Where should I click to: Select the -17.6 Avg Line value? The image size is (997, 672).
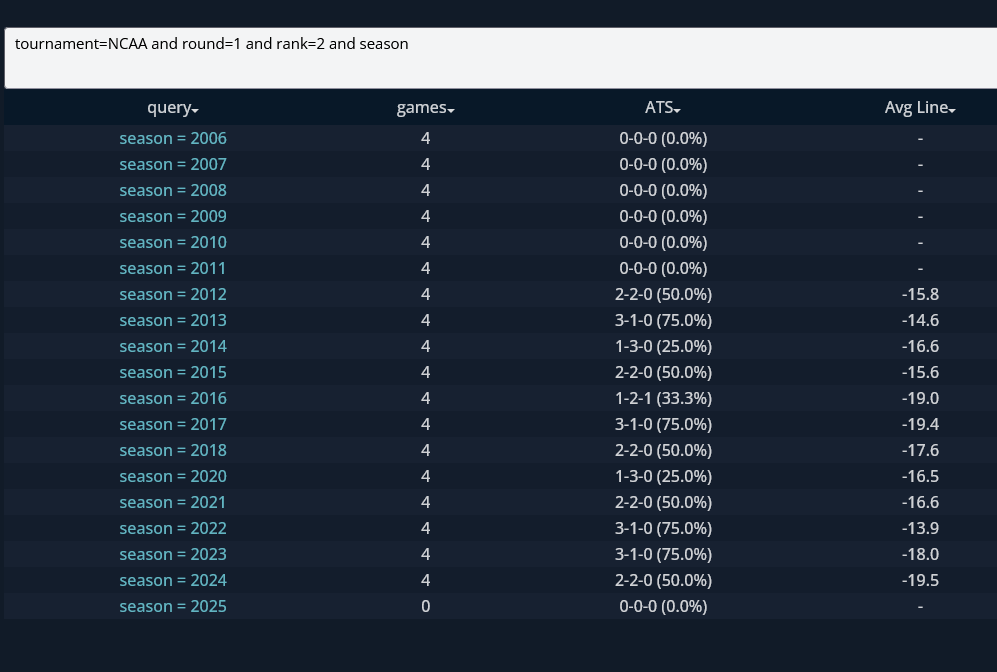click(x=920, y=451)
